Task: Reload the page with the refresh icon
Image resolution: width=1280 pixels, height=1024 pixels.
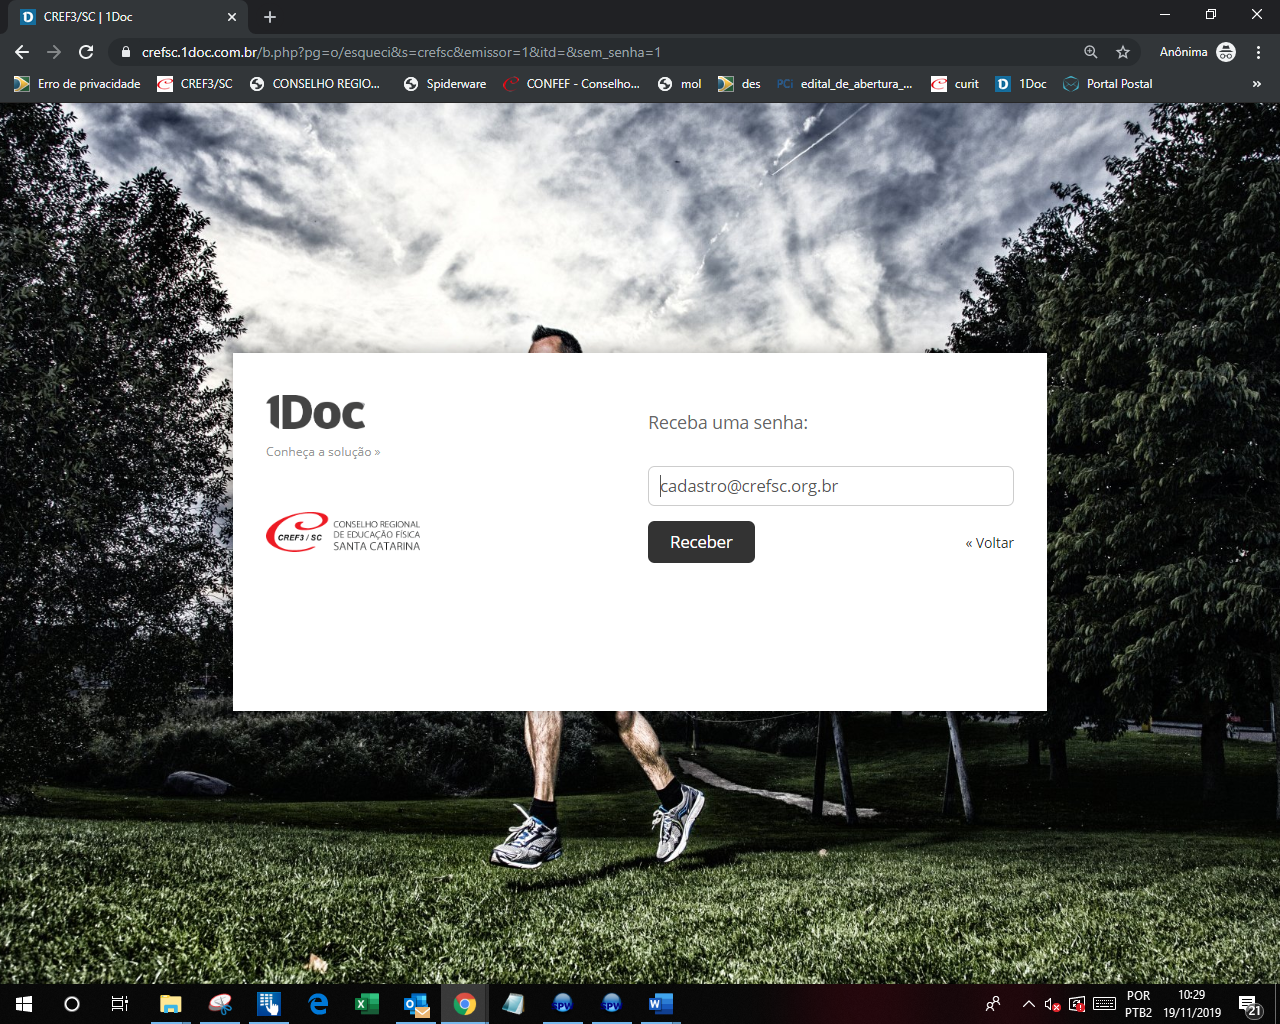Action: (x=86, y=52)
